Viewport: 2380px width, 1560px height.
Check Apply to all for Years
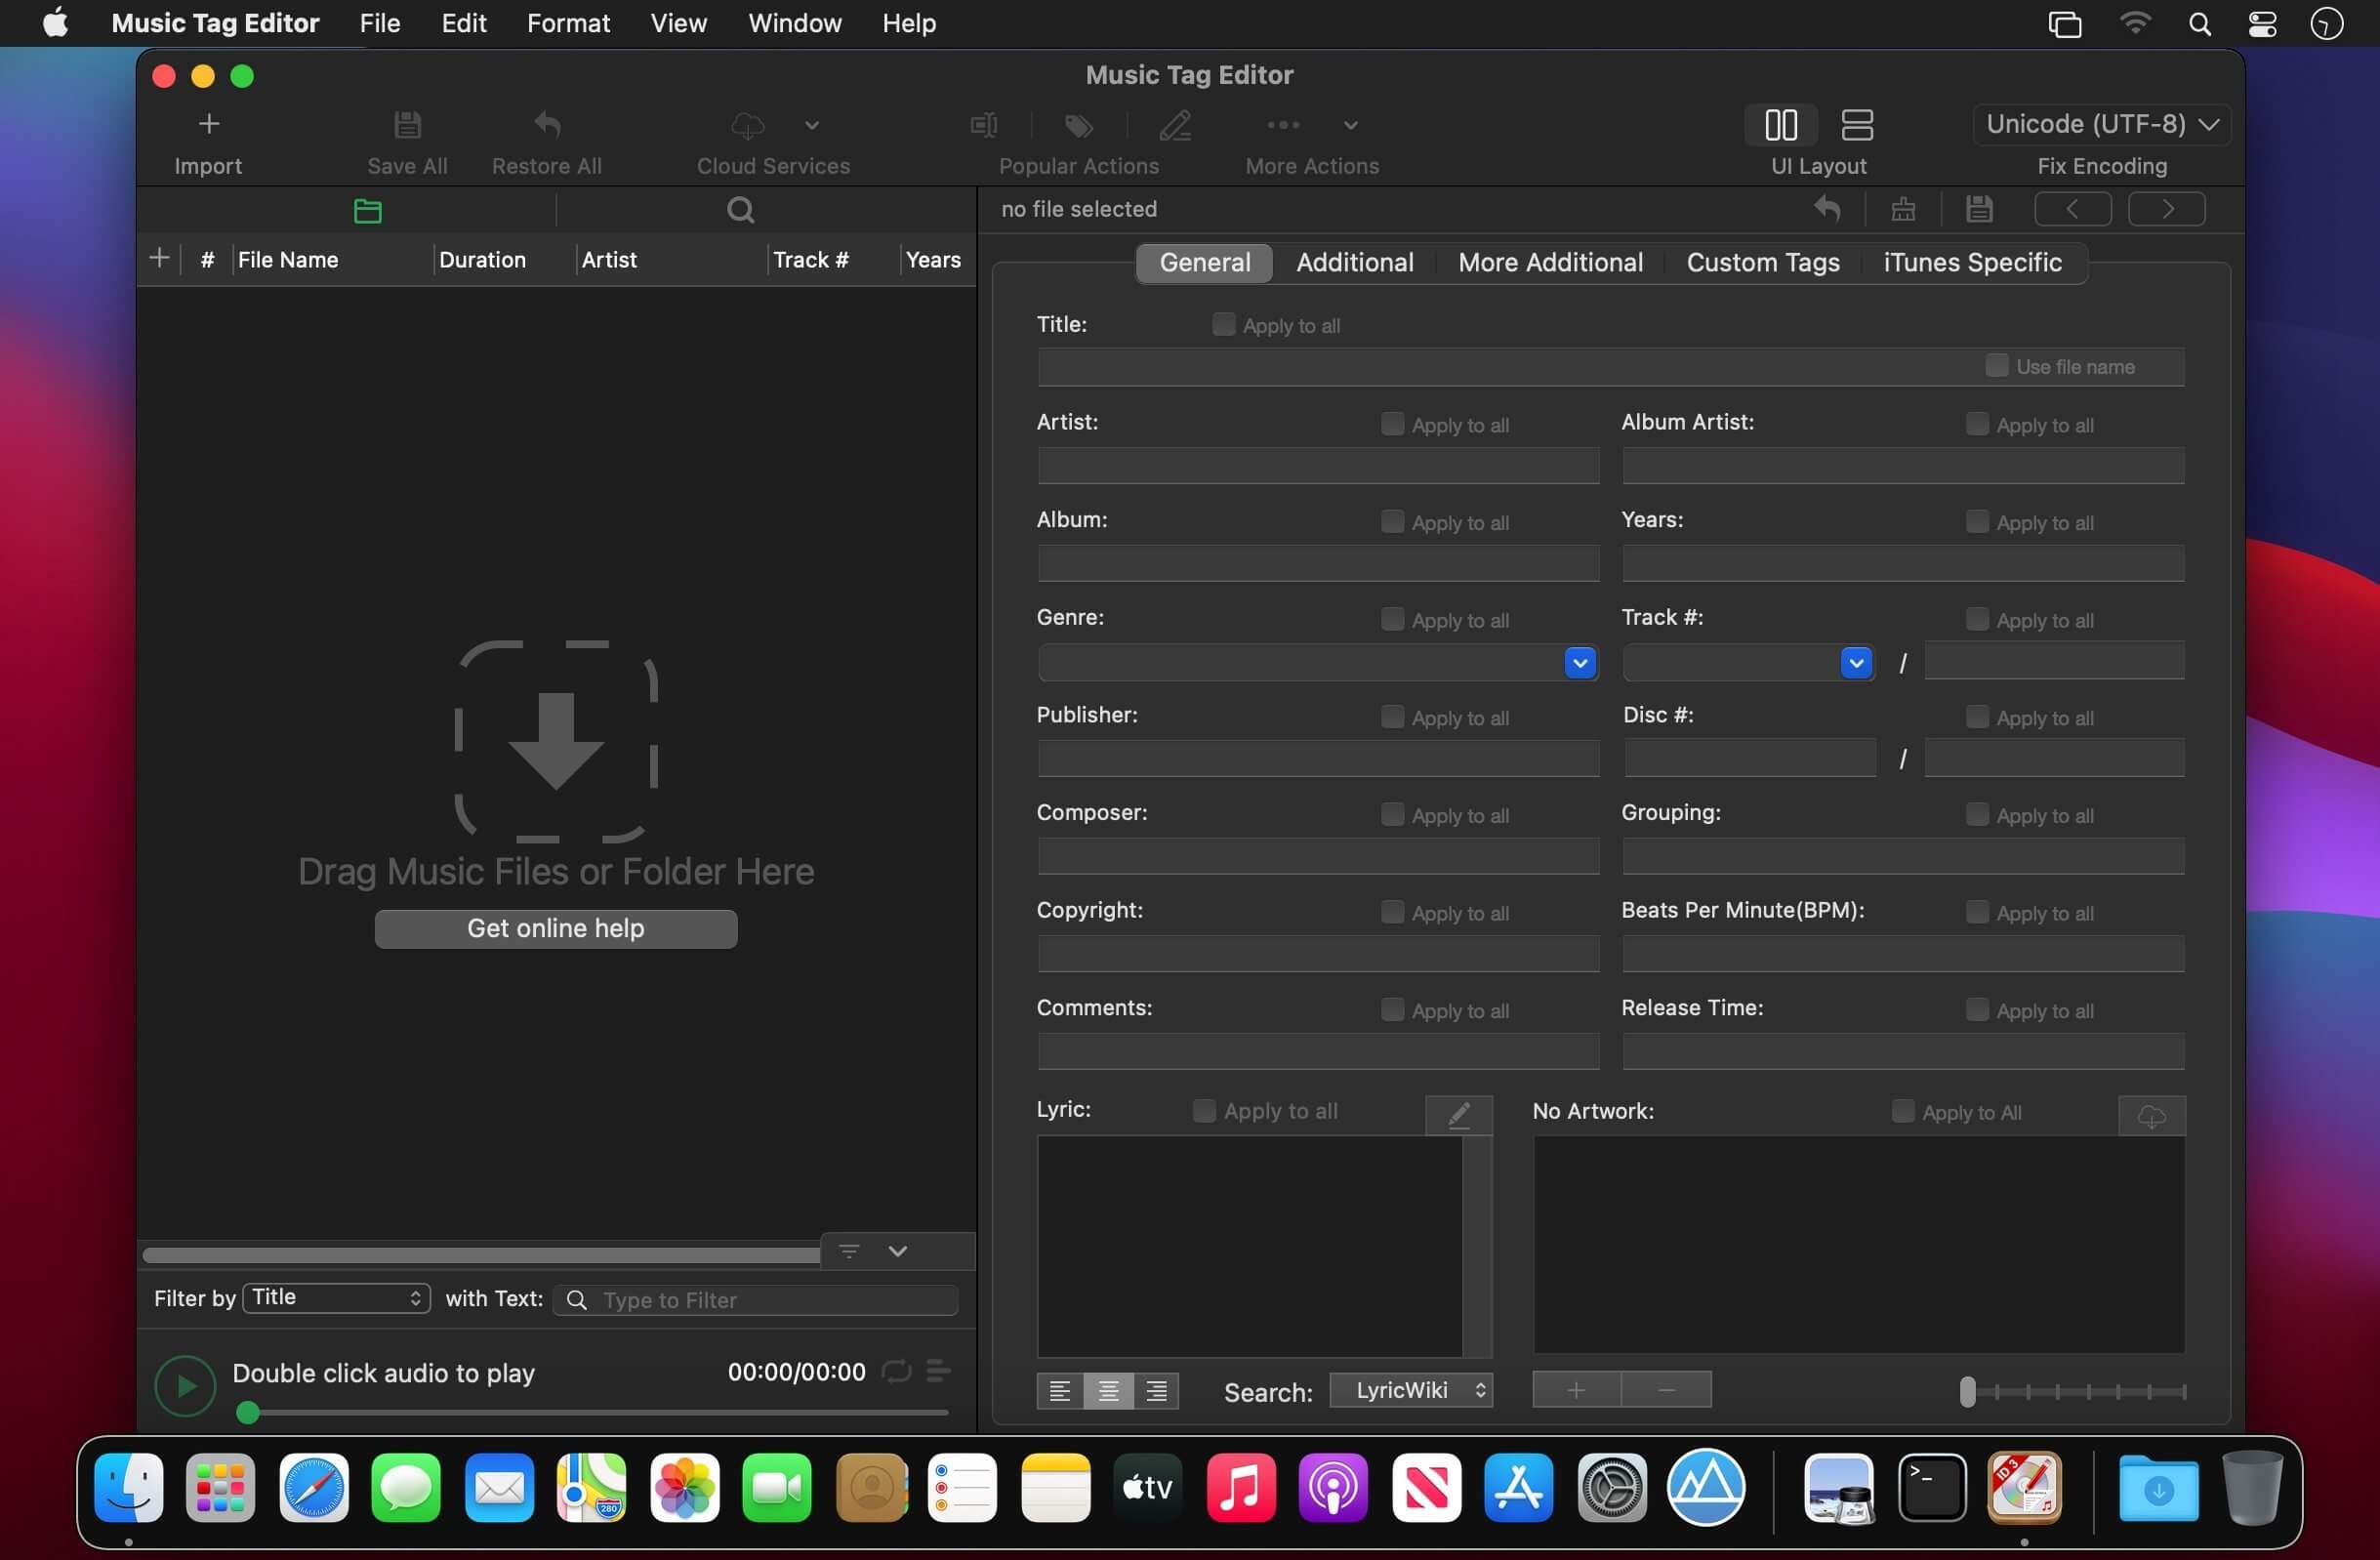click(x=1977, y=522)
